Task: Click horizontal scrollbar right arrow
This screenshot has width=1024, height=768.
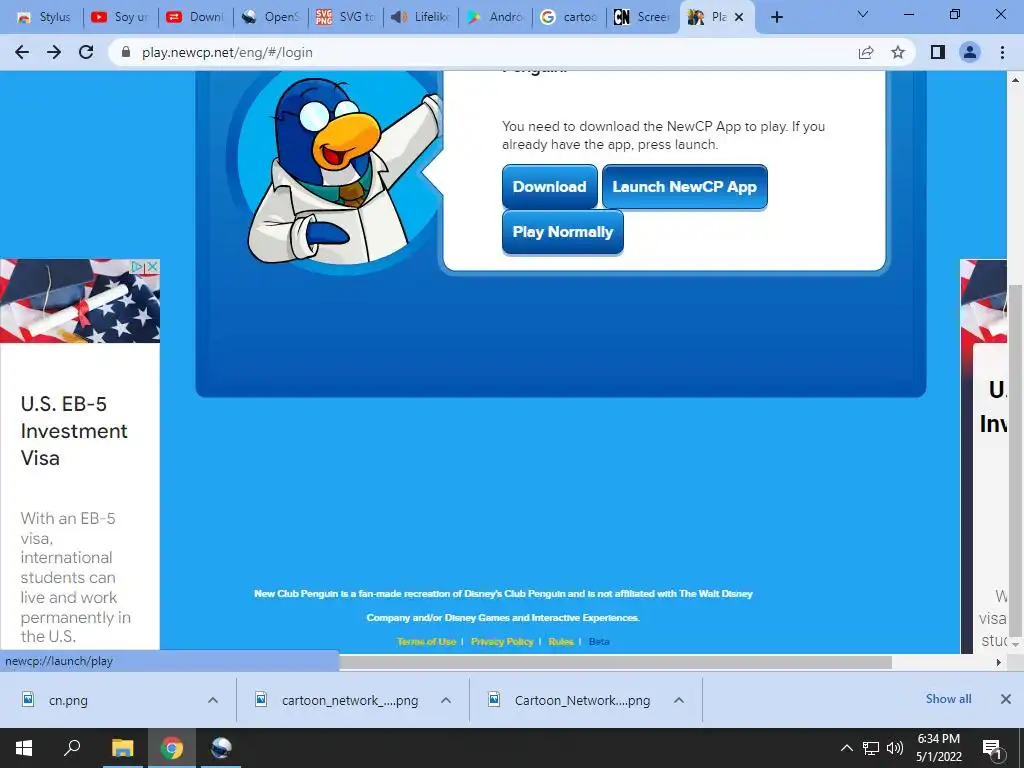Action: click(x=999, y=662)
